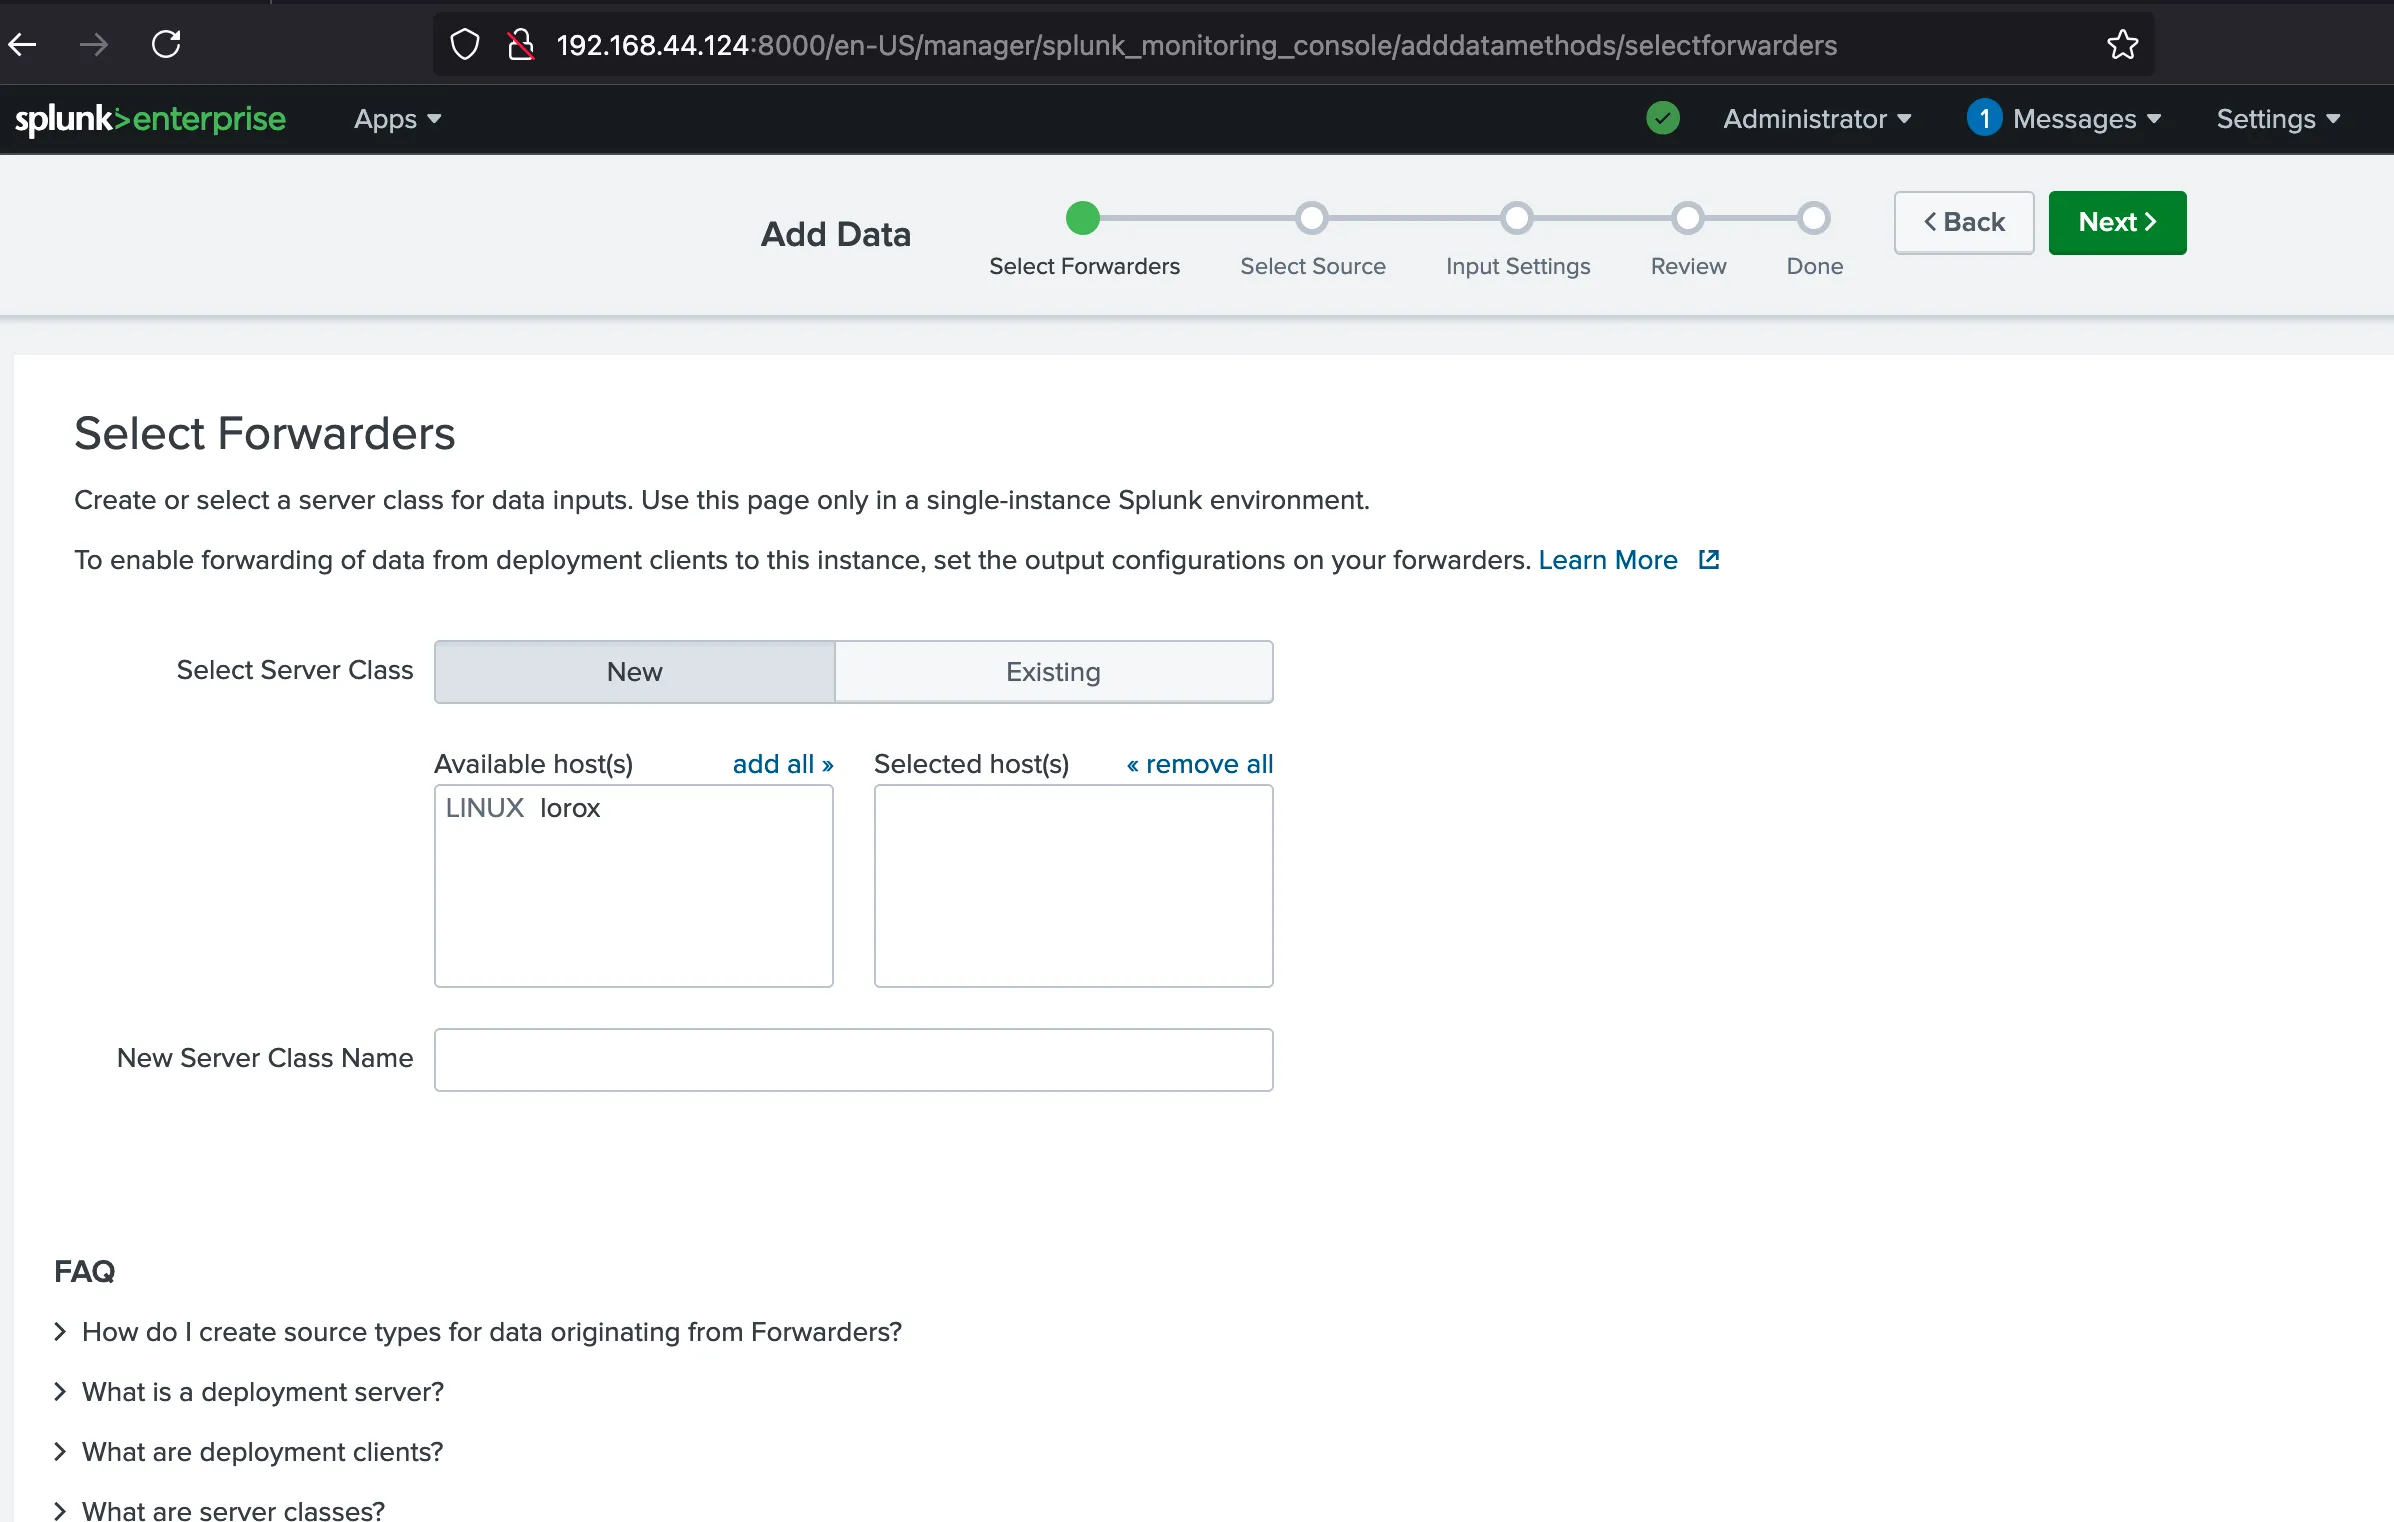Click the add all hosts link
Image resolution: width=2394 pixels, height=1522 pixels.
[782, 764]
